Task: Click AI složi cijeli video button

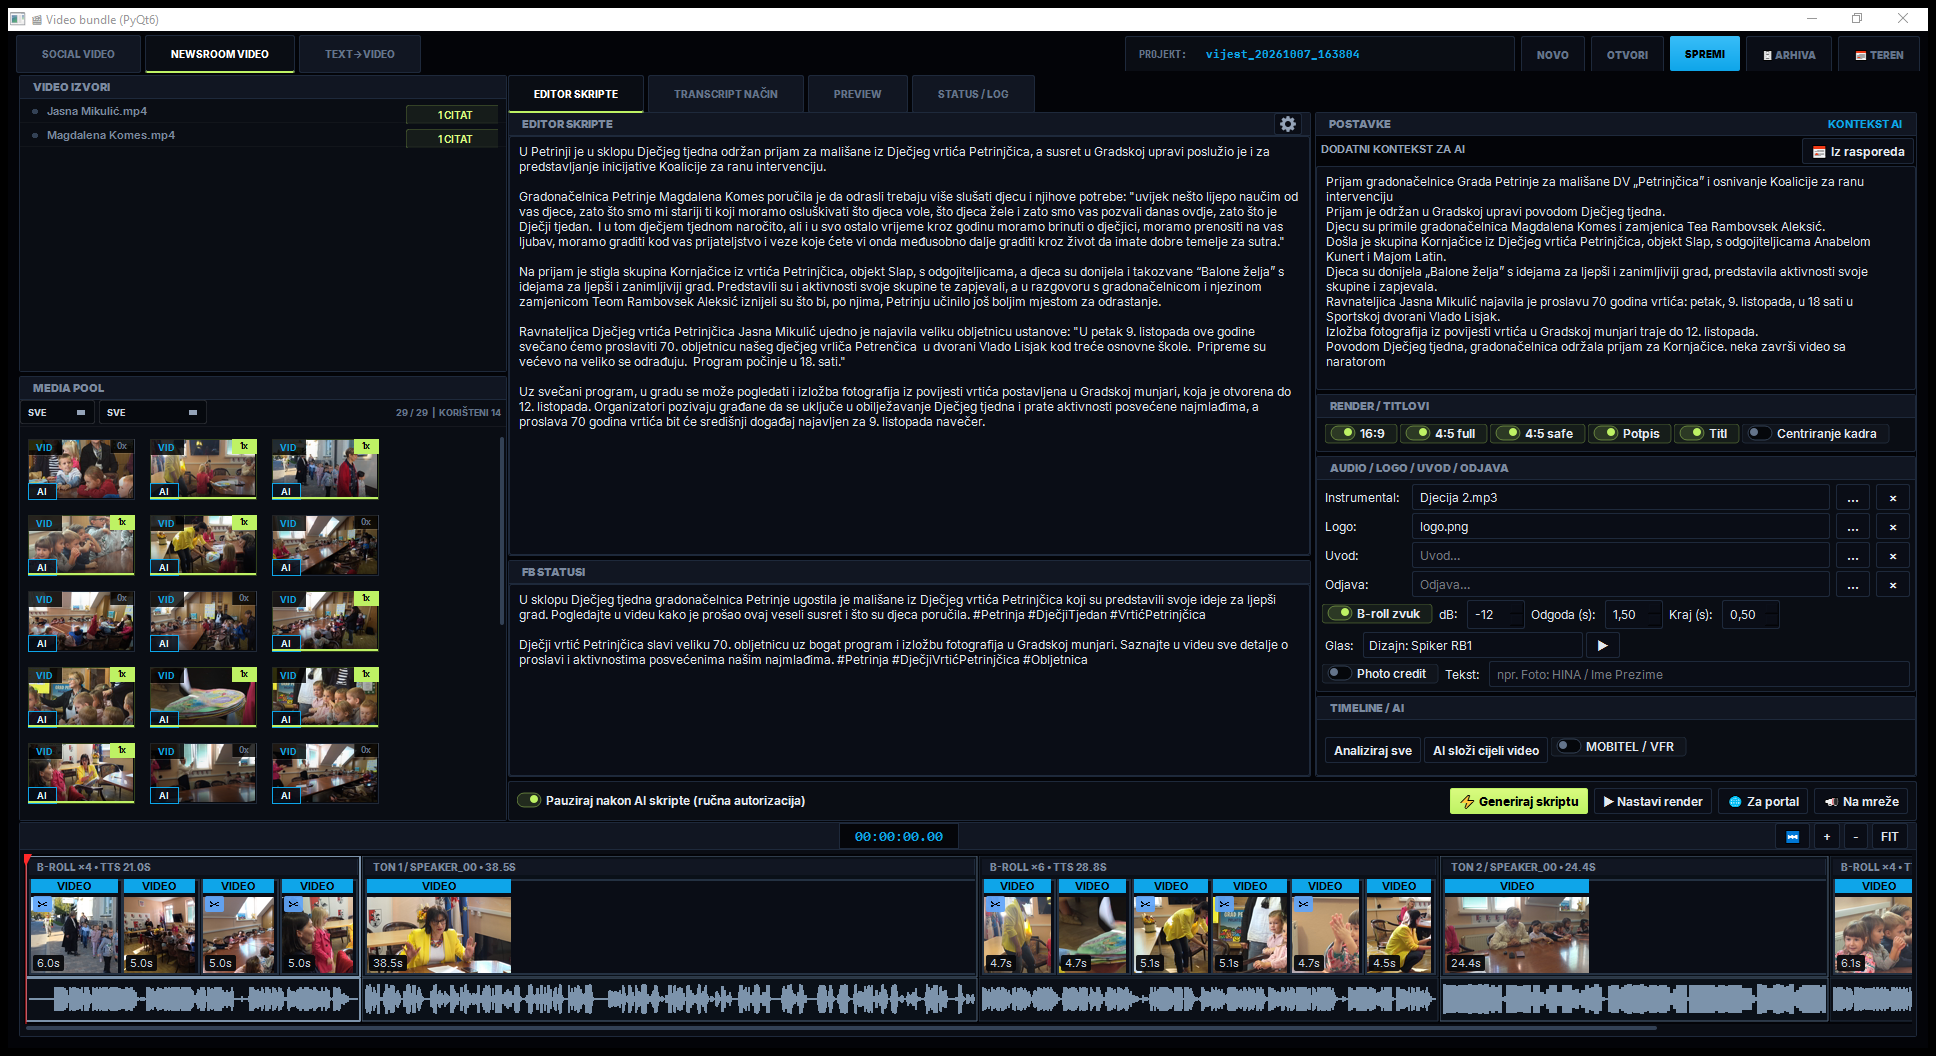Action: pos(1486,751)
